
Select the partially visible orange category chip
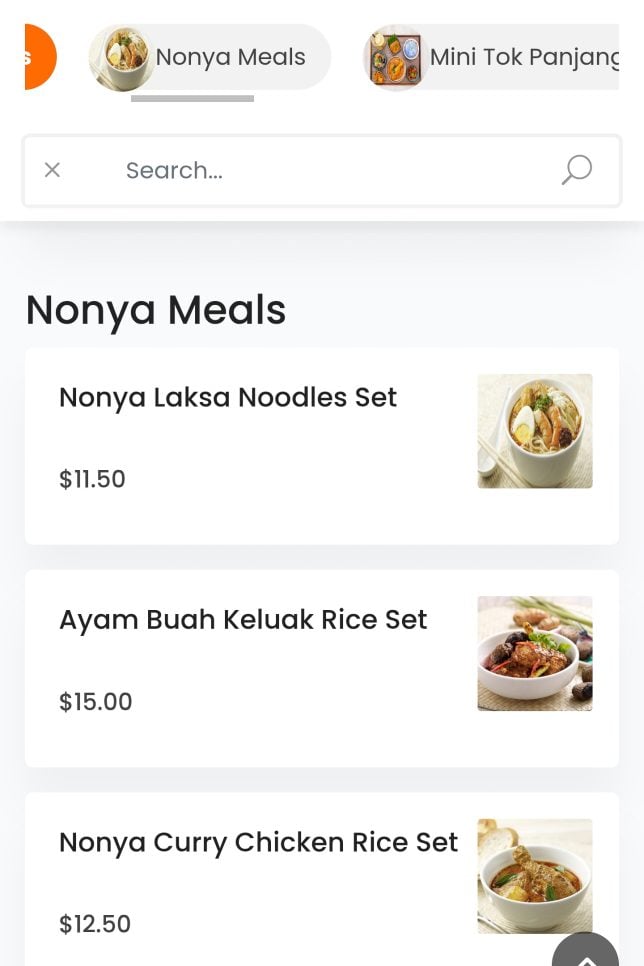pyautogui.click(x=38, y=57)
